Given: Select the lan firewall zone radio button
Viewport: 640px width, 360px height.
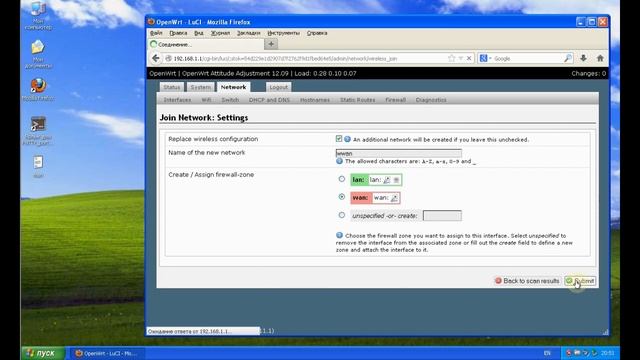Looking at the screenshot, I should [x=342, y=179].
